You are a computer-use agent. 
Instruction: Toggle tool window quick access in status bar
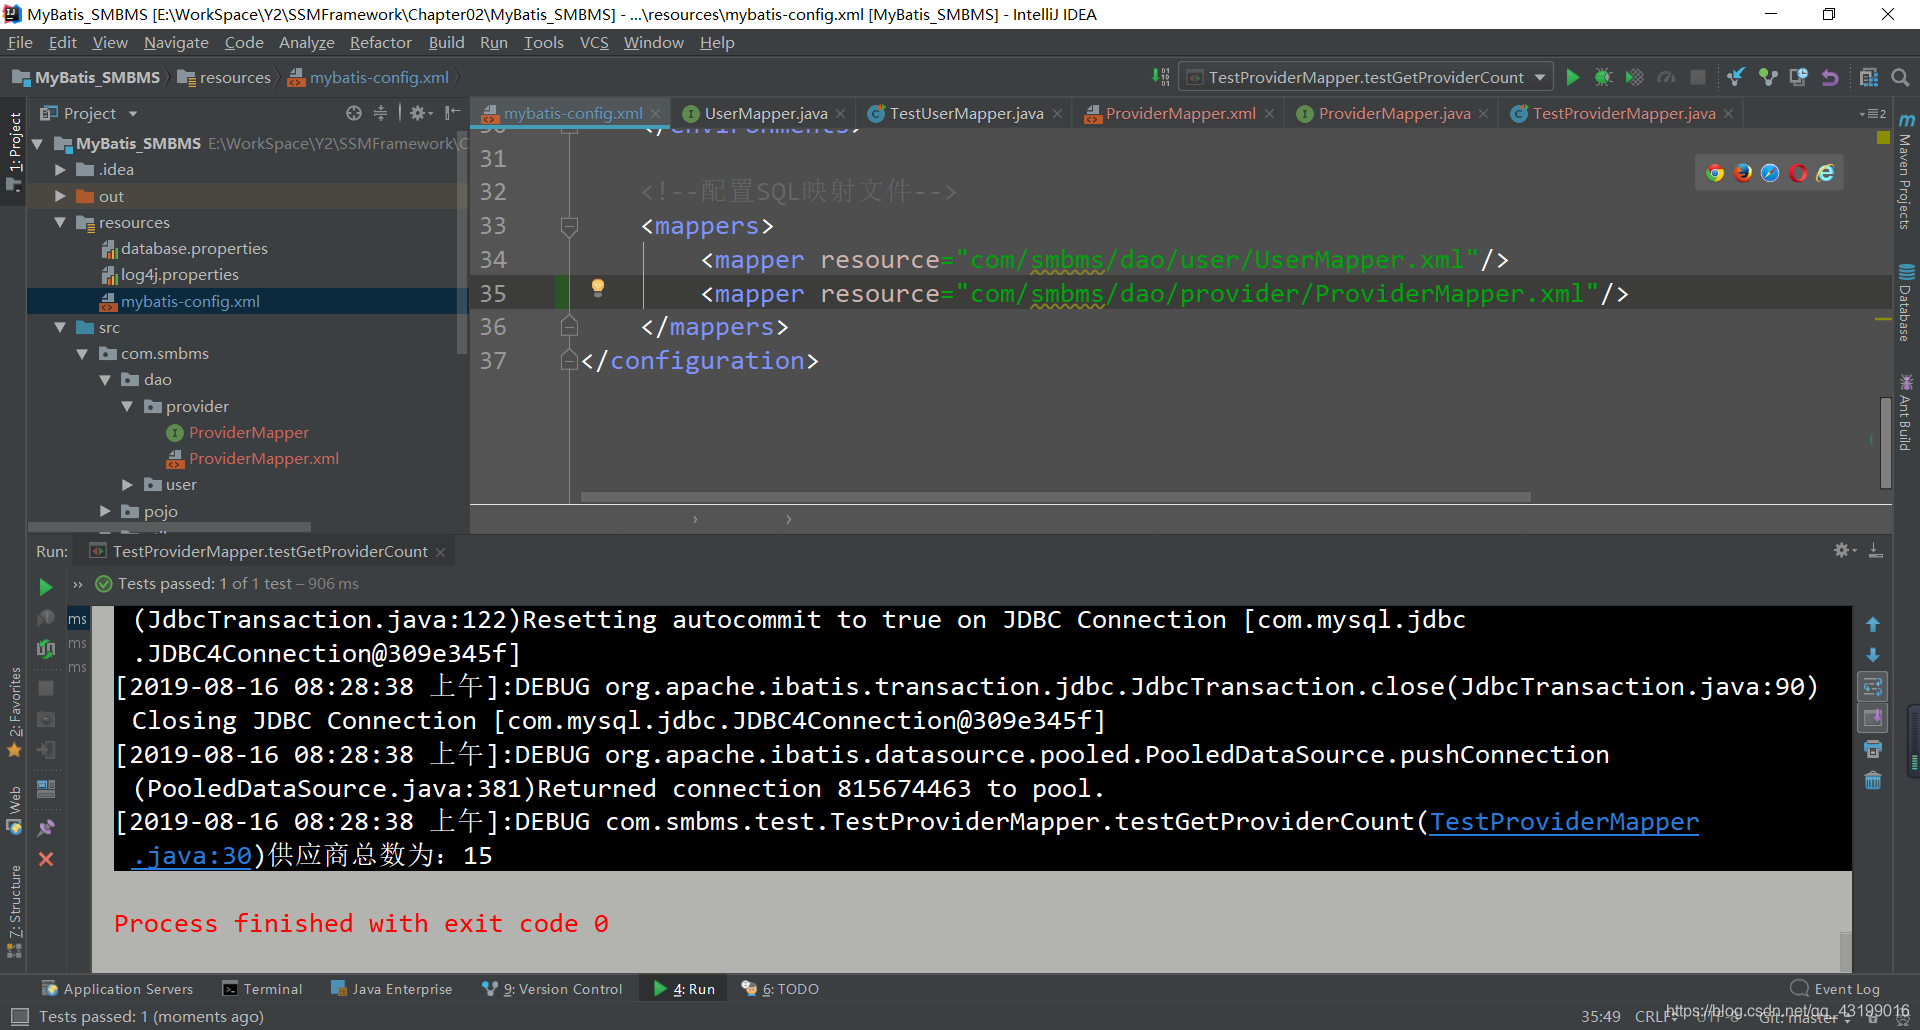click(x=20, y=1016)
